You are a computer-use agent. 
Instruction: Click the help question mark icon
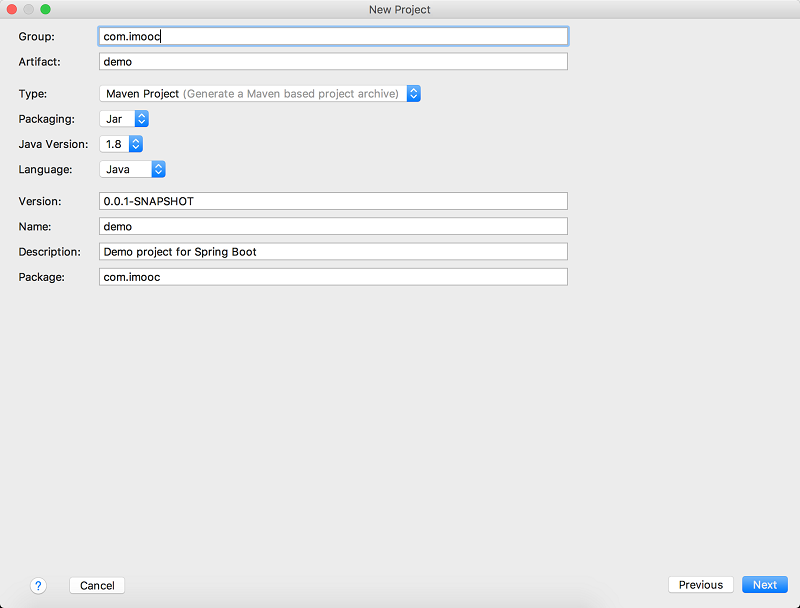point(38,585)
